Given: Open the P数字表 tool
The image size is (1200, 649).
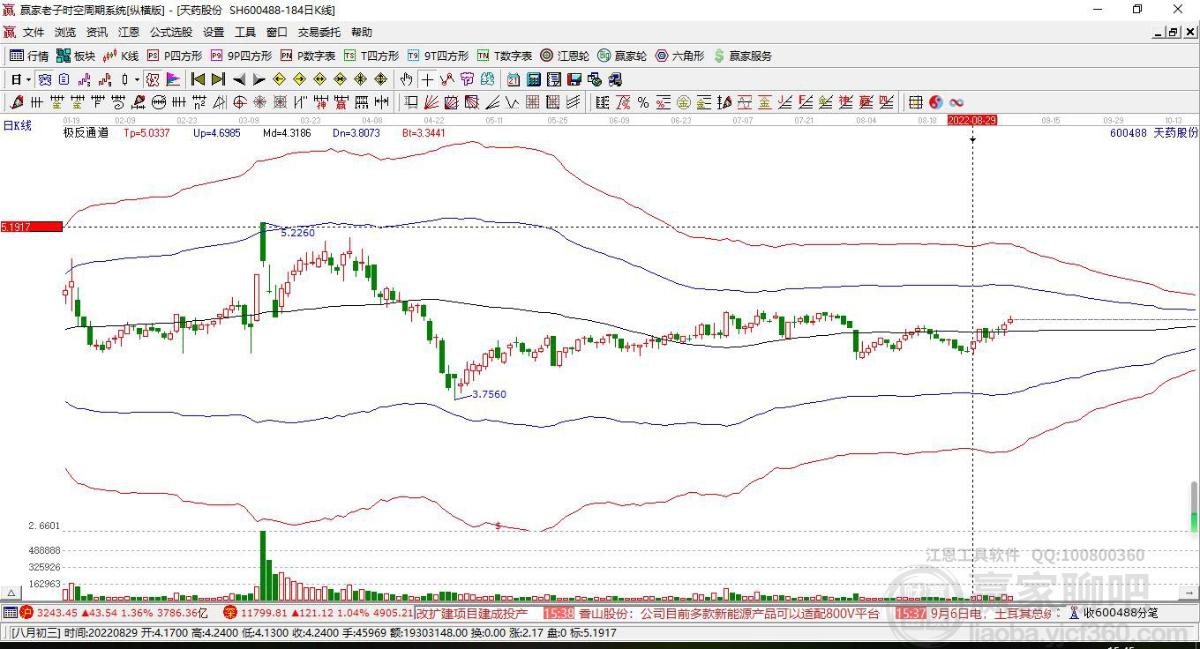Looking at the screenshot, I should click(x=308, y=56).
